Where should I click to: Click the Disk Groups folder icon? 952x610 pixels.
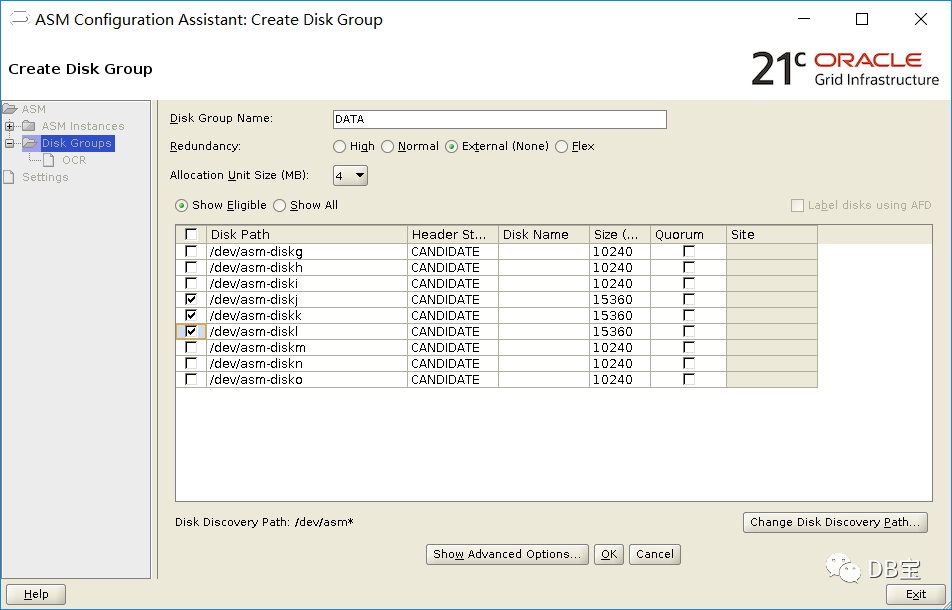click(29, 143)
